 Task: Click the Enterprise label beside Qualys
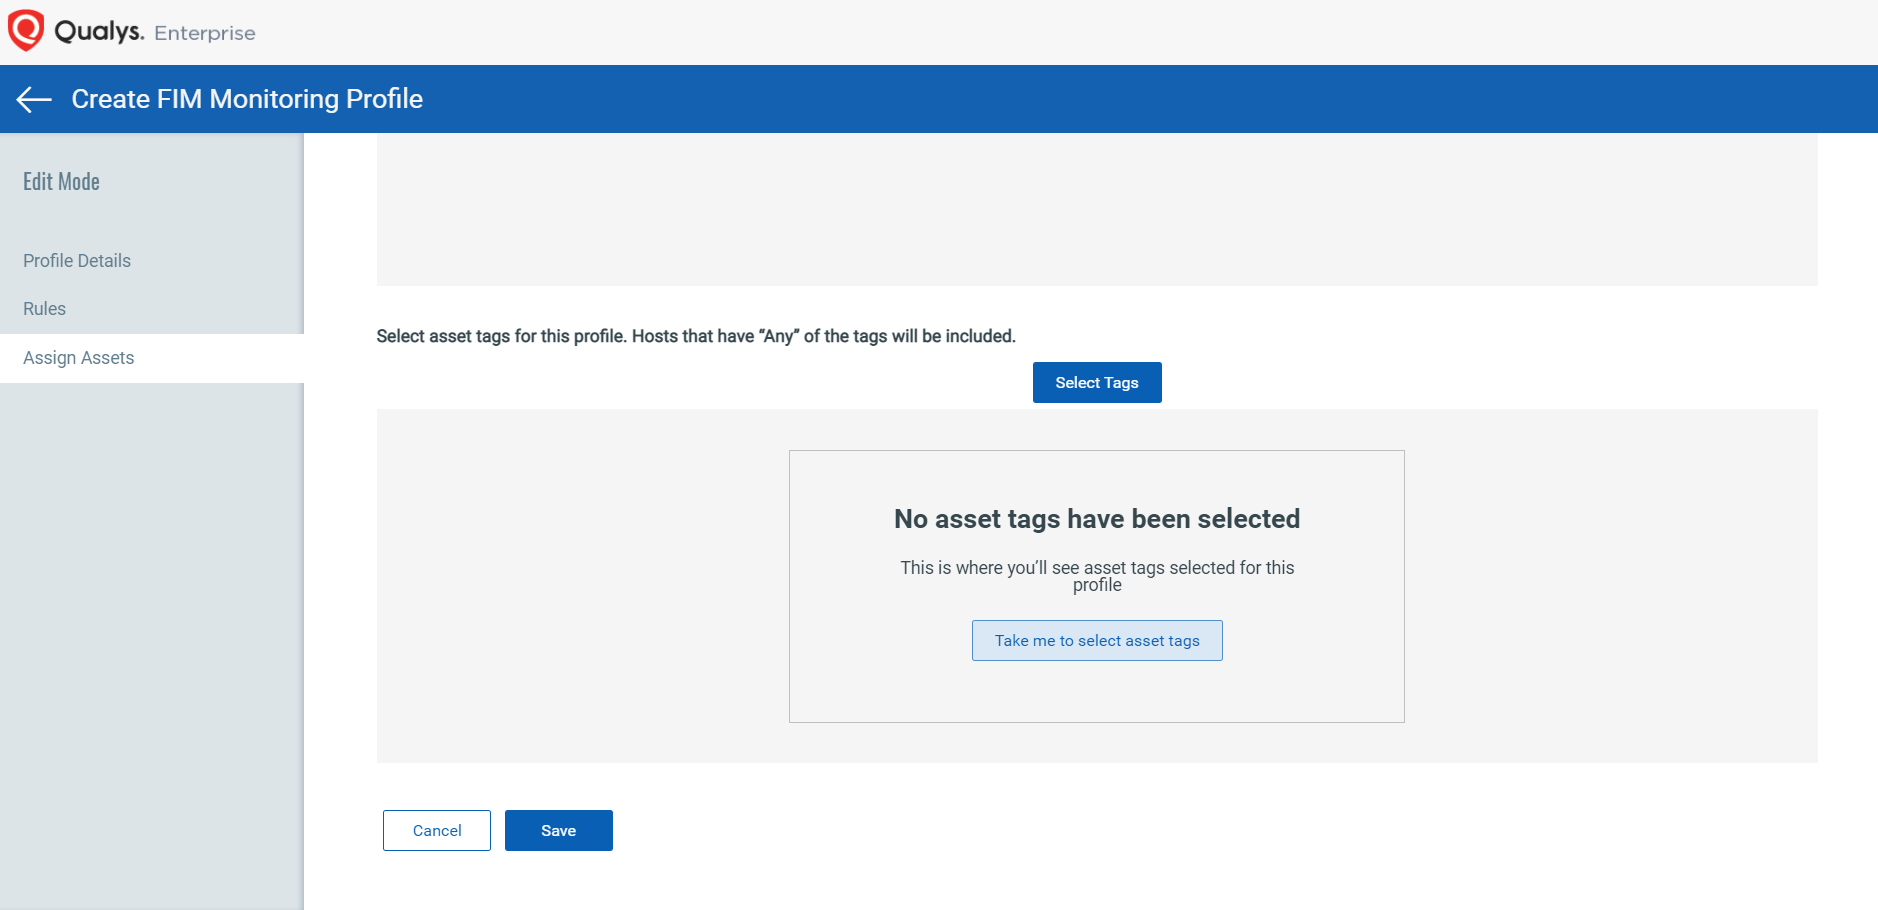pos(205,33)
